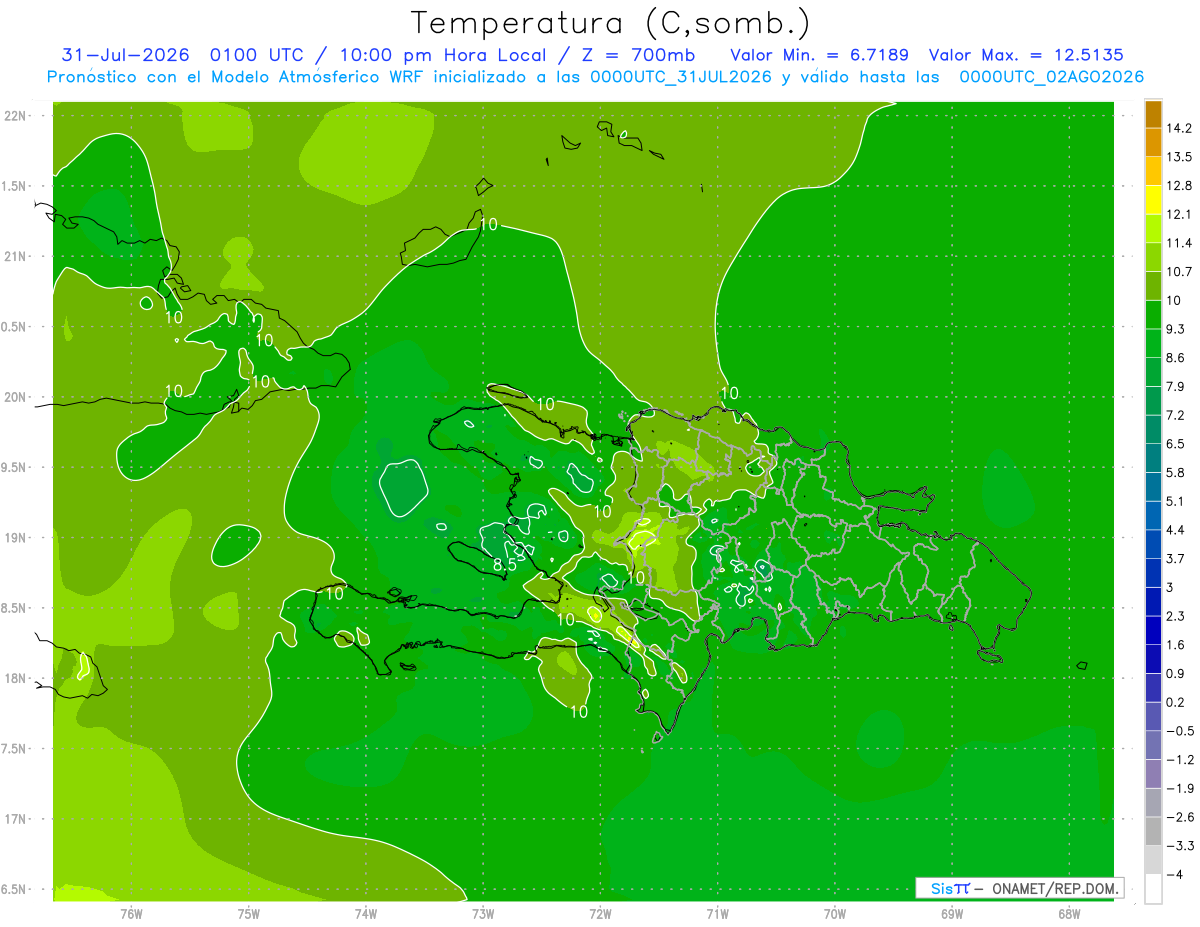1200x927 pixels.
Task: Click the '76W' longitude label
Action: point(131,913)
